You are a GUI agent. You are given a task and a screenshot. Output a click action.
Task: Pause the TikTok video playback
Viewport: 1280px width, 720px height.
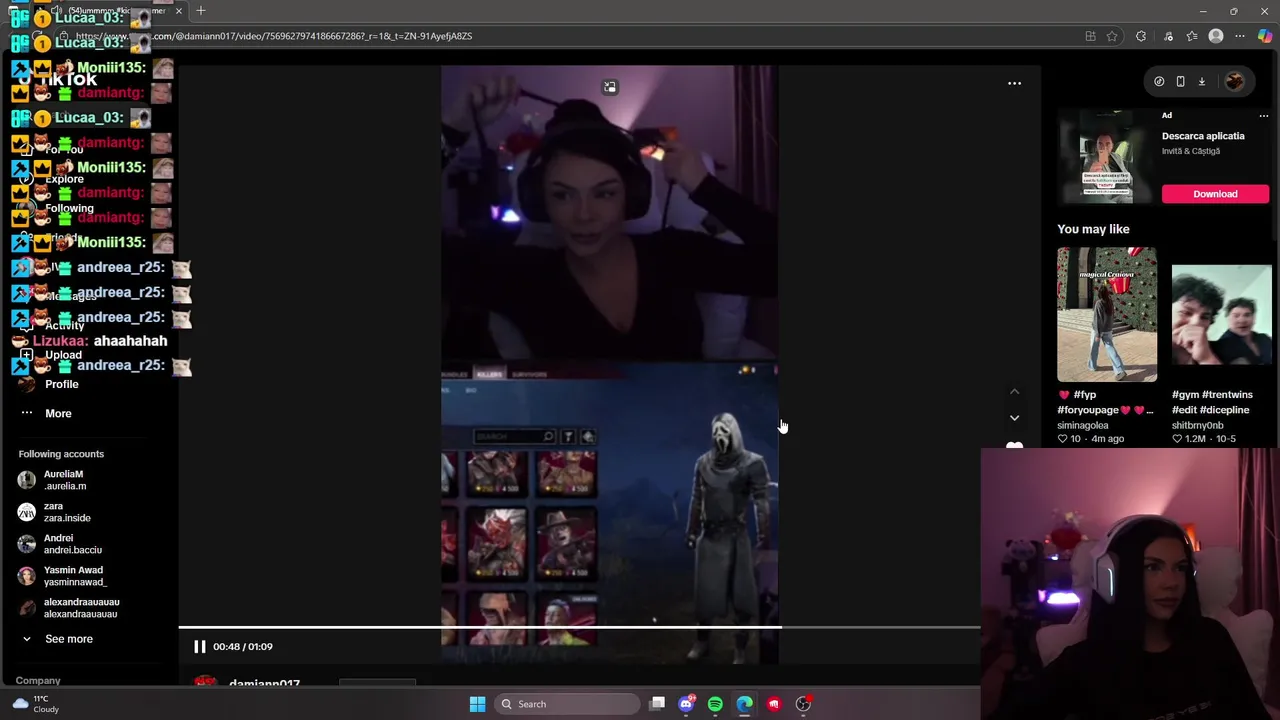point(199,647)
